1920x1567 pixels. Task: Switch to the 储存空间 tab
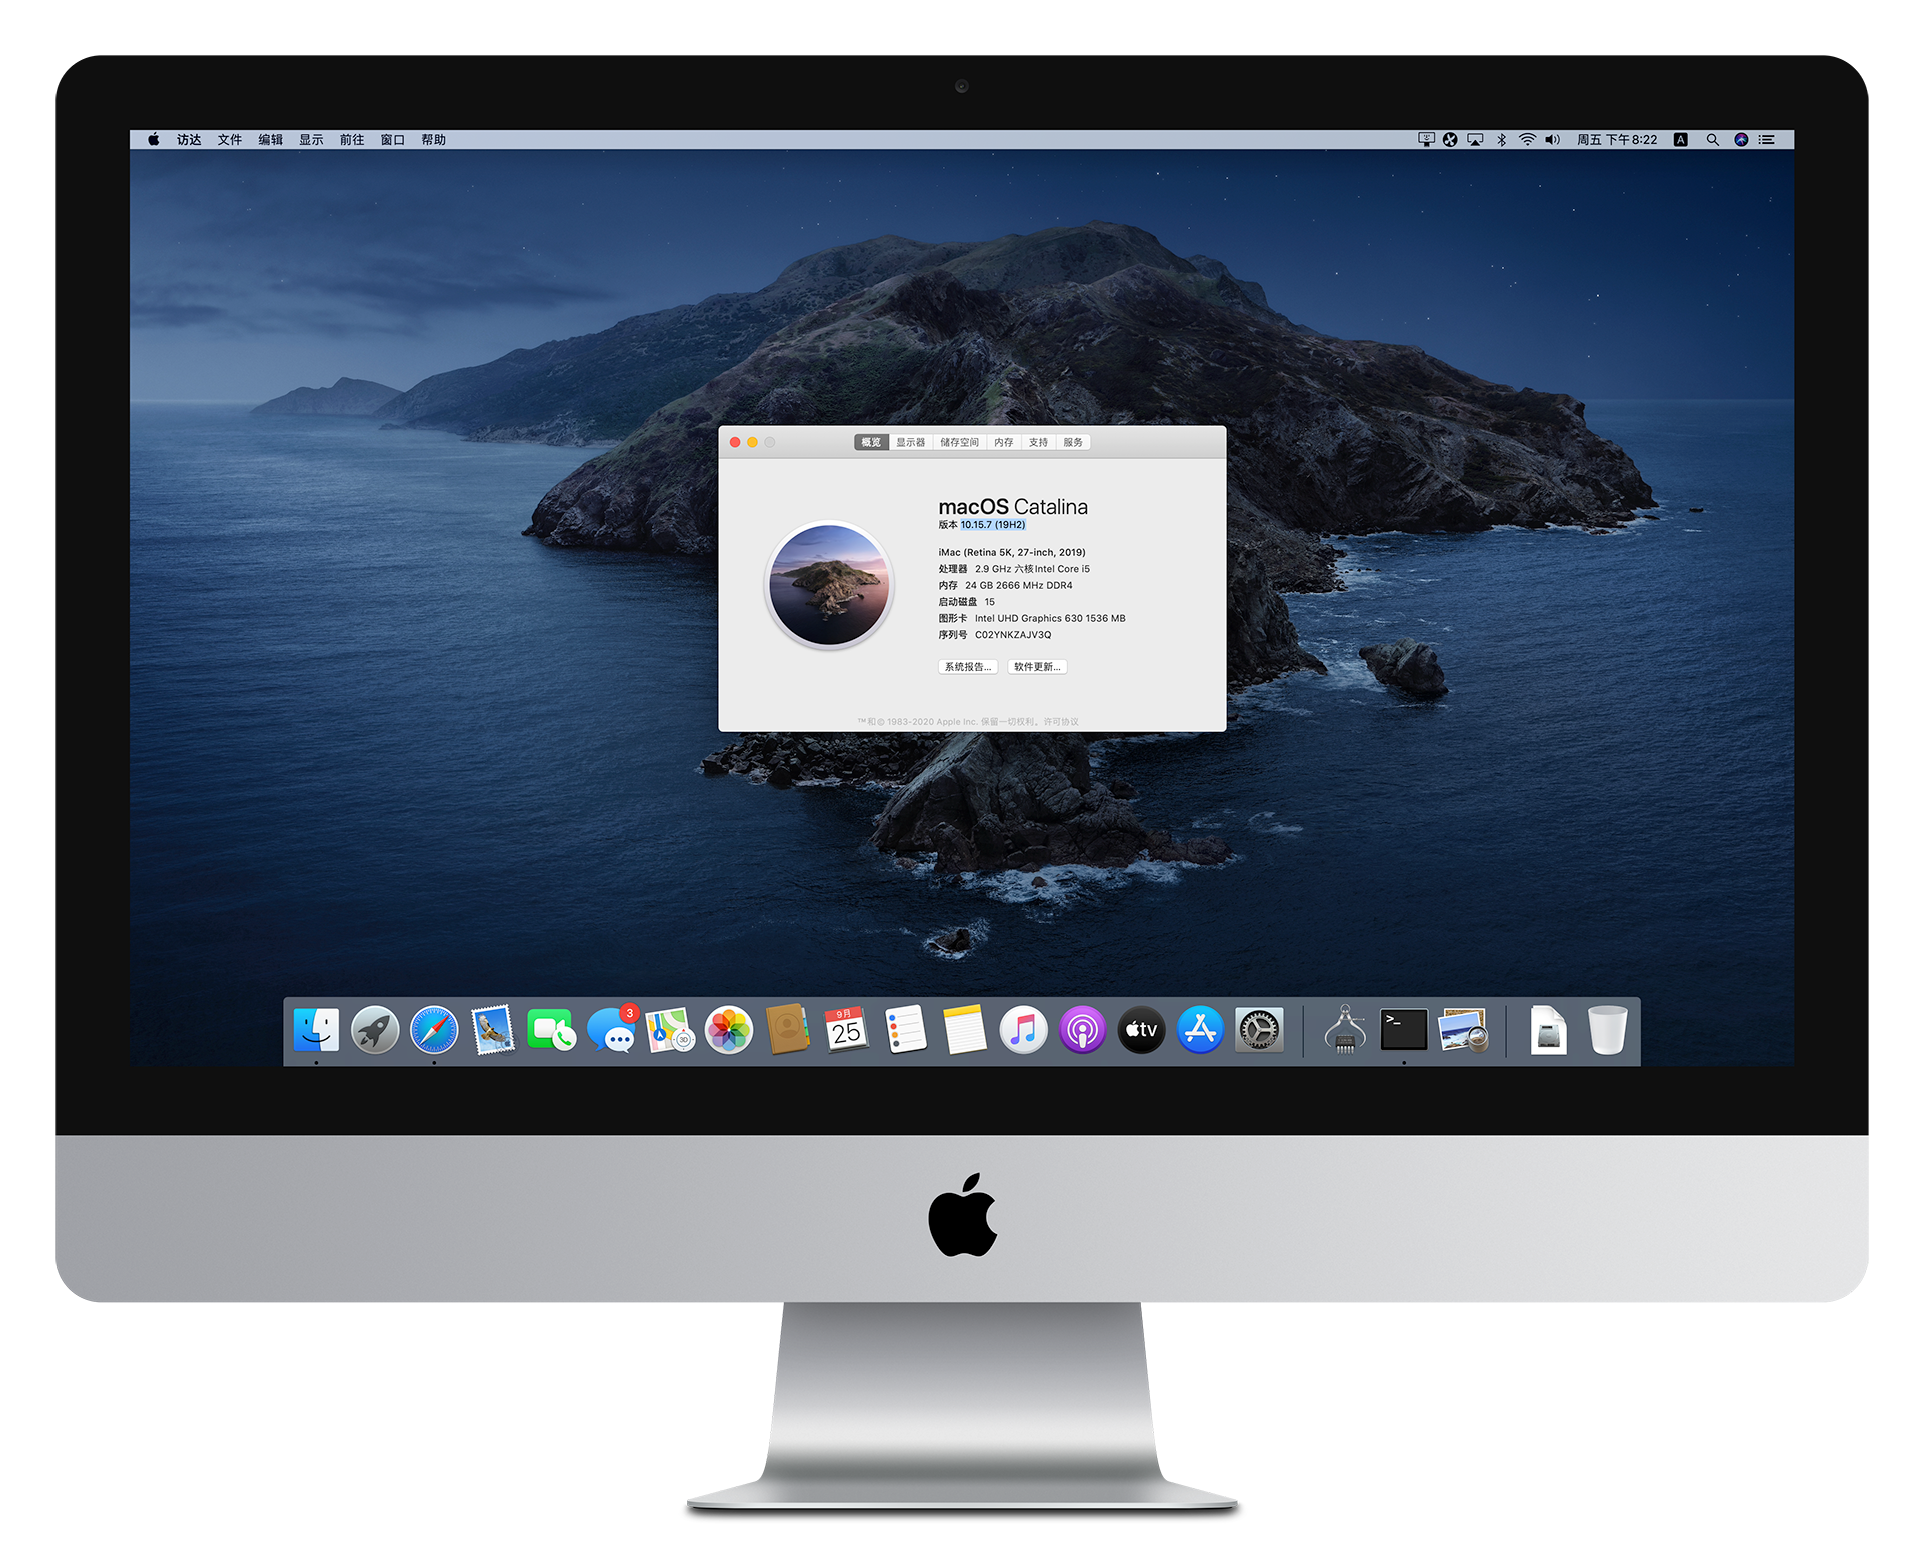(x=959, y=442)
